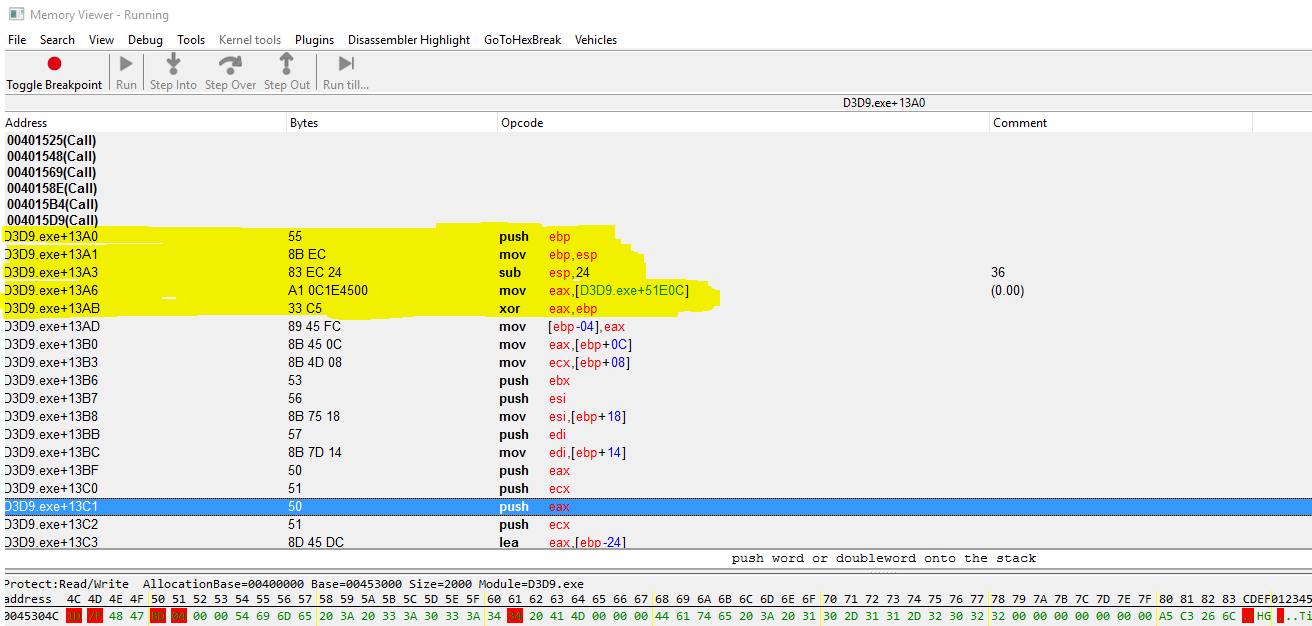Image resolution: width=1312 pixels, height=626 pixels.
Task: Open the File menu
Action: [17, 40]
